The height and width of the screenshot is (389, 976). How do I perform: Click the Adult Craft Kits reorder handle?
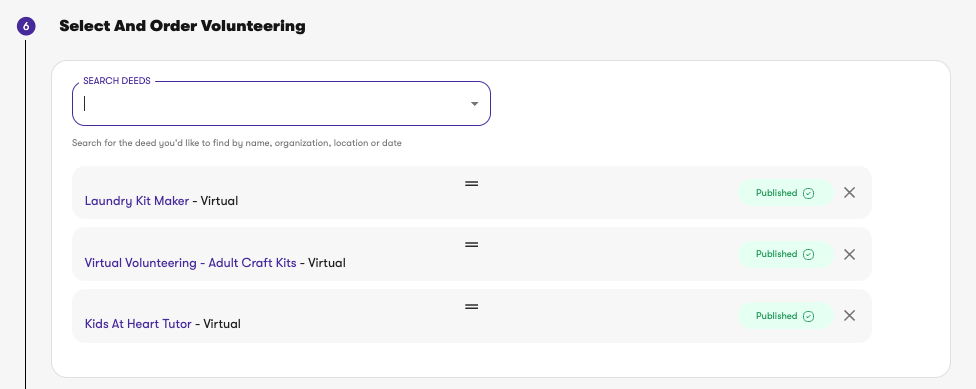click(x=471, y=244)
